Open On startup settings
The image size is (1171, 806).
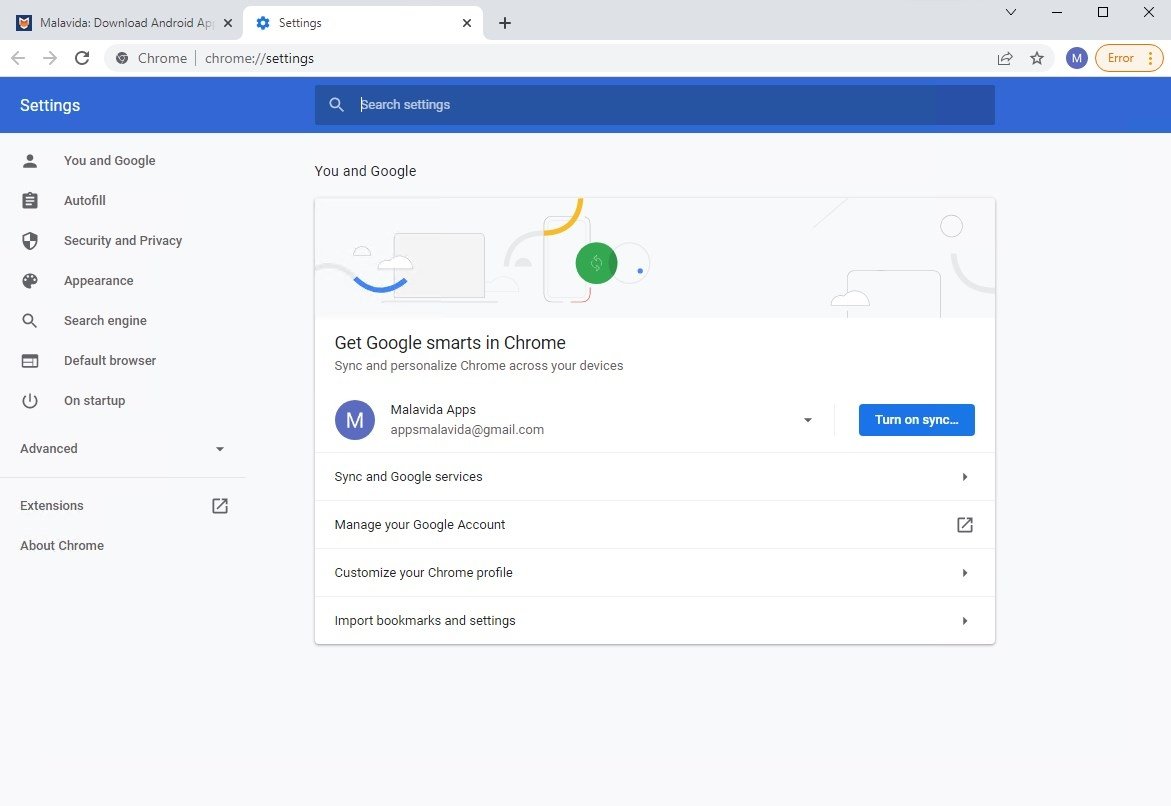pos(94,400)
